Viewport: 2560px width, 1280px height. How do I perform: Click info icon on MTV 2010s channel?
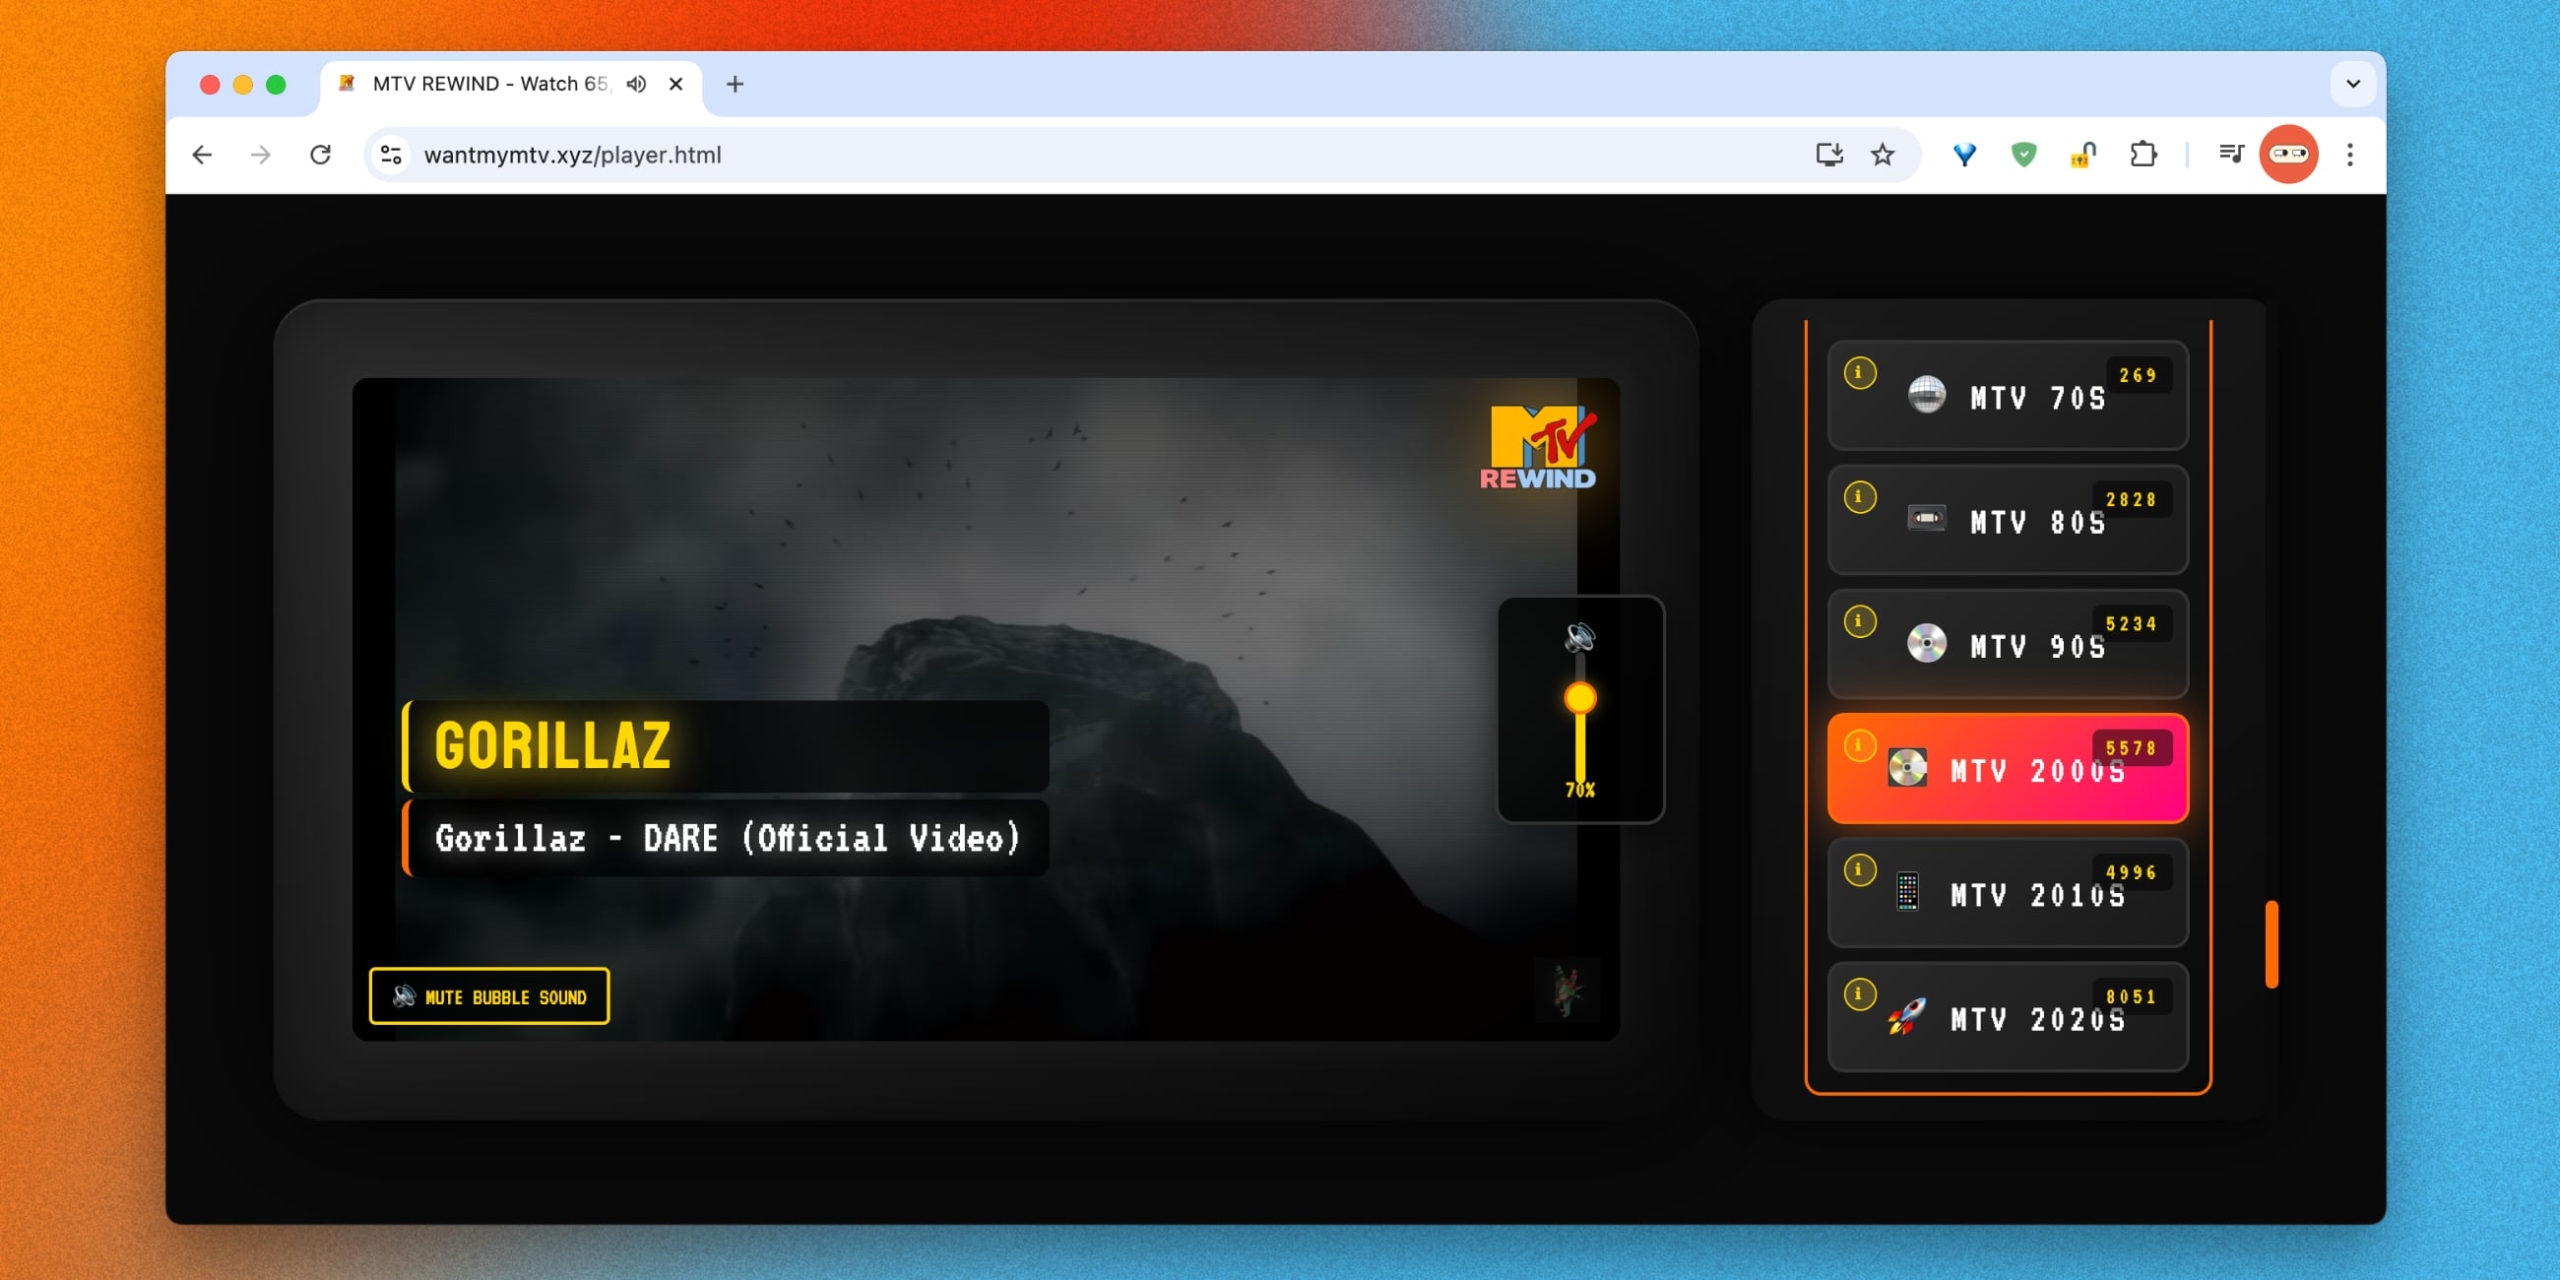(x=1859, y=870)
